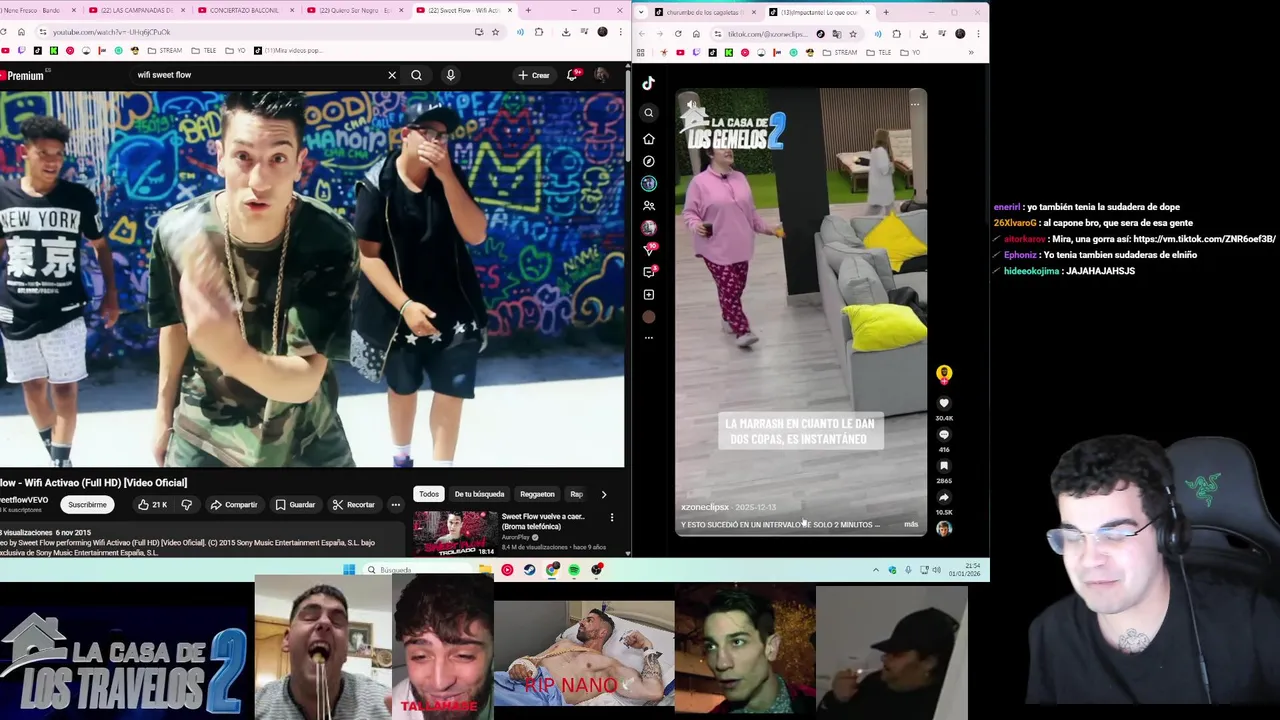This screenshot has width=1280, height=720.
Task: Click the YouTube search magnifier button
Action: pos(416,75)
